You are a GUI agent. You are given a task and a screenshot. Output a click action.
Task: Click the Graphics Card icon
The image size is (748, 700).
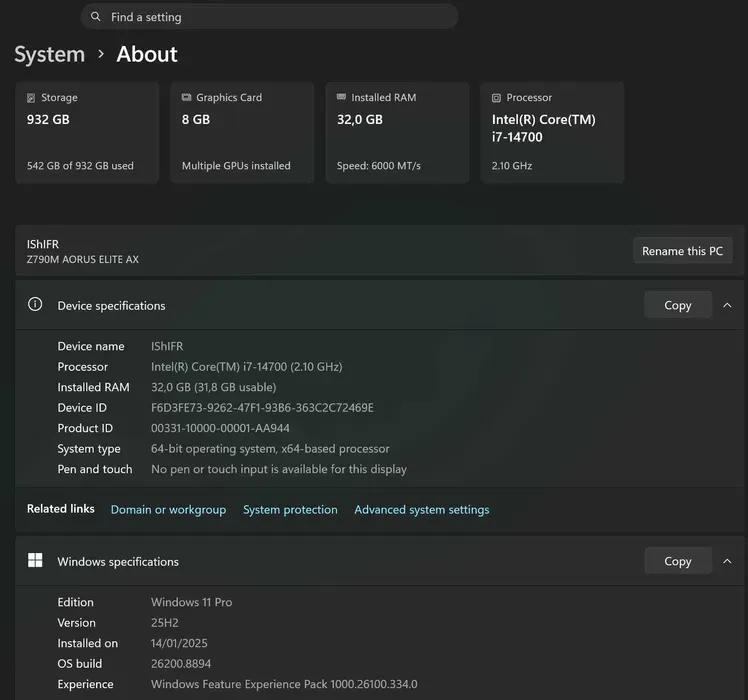click(x=186, y=97)
